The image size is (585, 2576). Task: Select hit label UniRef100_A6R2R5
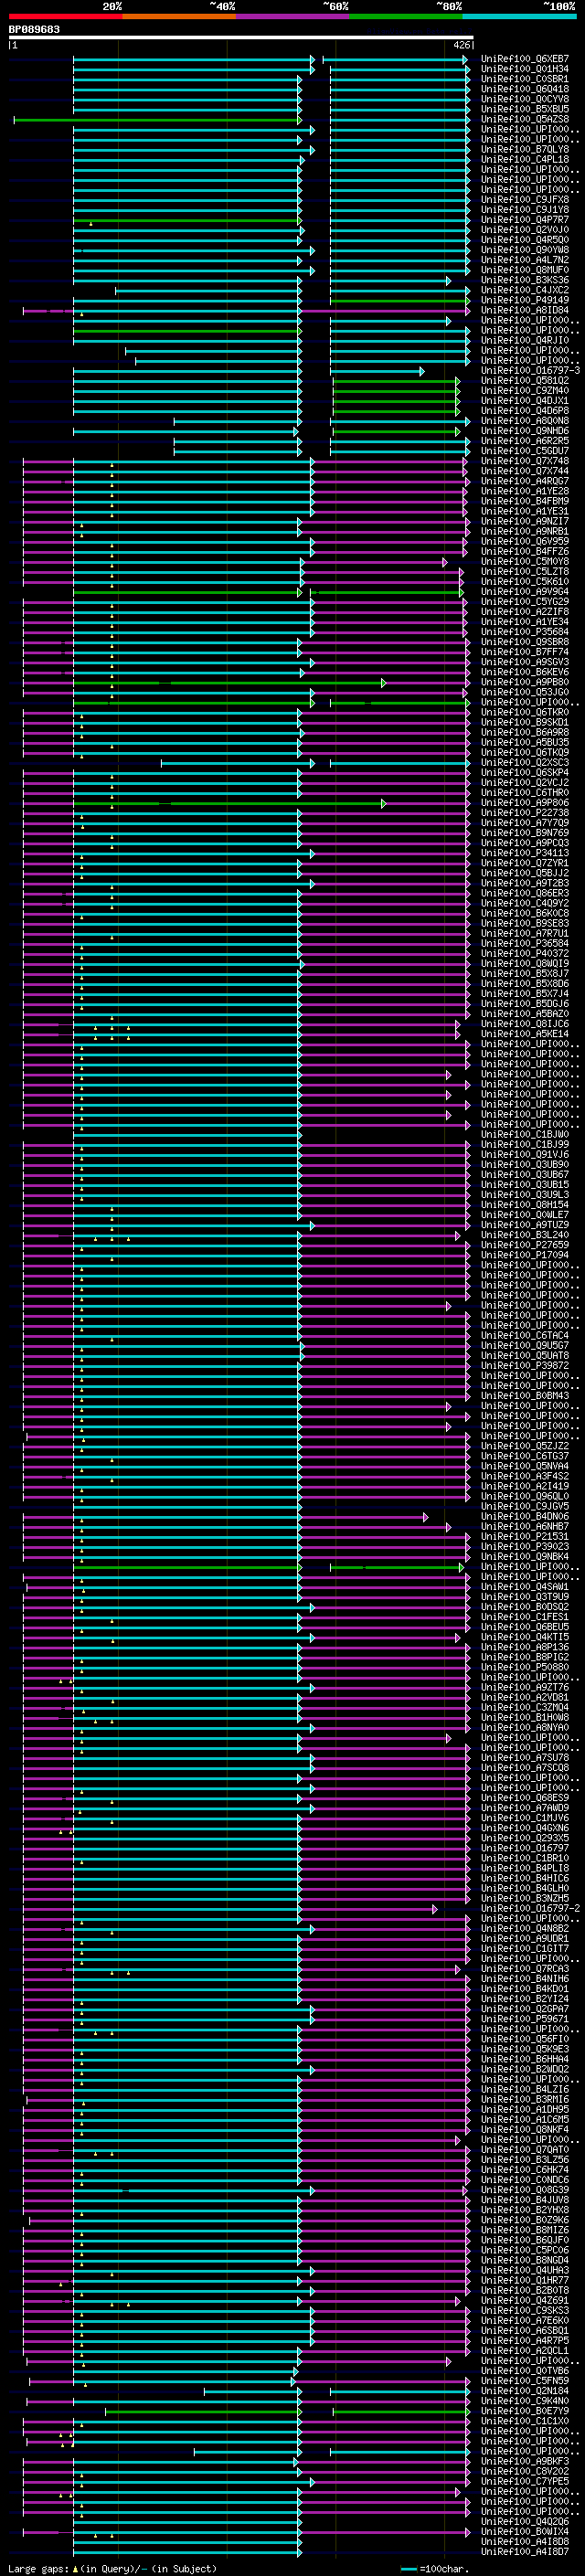pyautogui.click(x=524, y=441)
